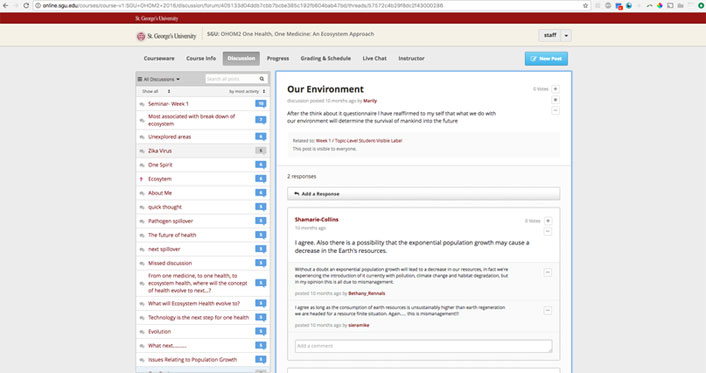Open the Course Info tab
706x373 pixels.
coord(201,59)
